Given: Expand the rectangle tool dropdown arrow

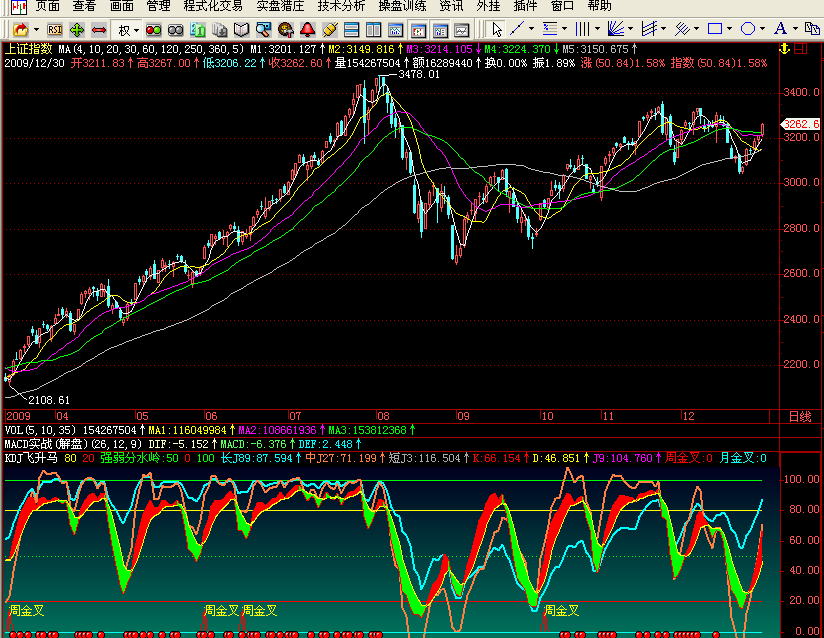Looking at the screenshot, I should click(x=729, y=28).
